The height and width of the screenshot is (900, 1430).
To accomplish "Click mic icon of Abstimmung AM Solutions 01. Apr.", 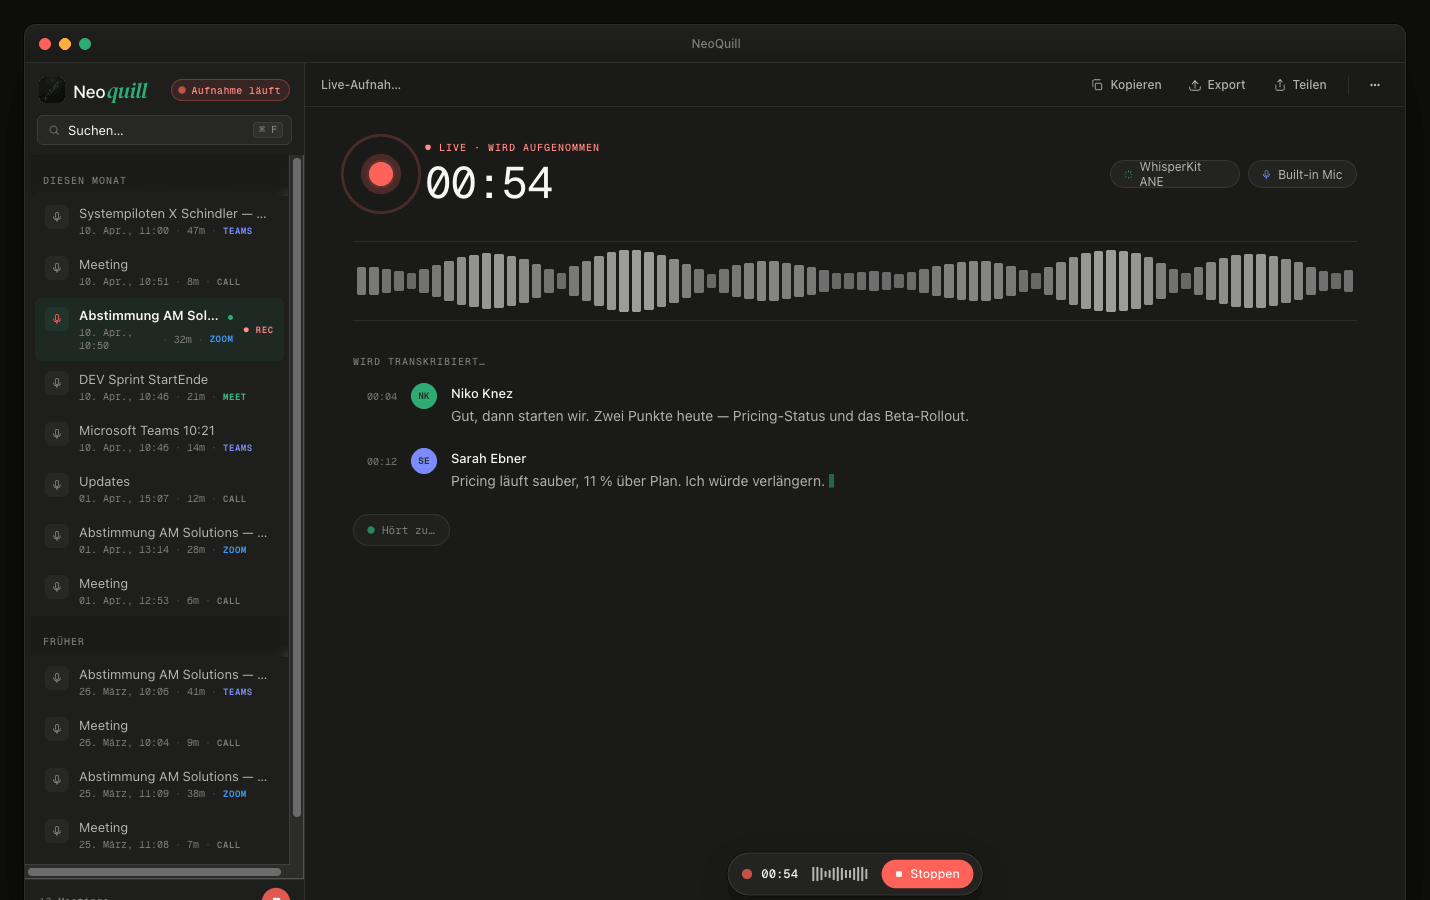I will coord(57,535).
